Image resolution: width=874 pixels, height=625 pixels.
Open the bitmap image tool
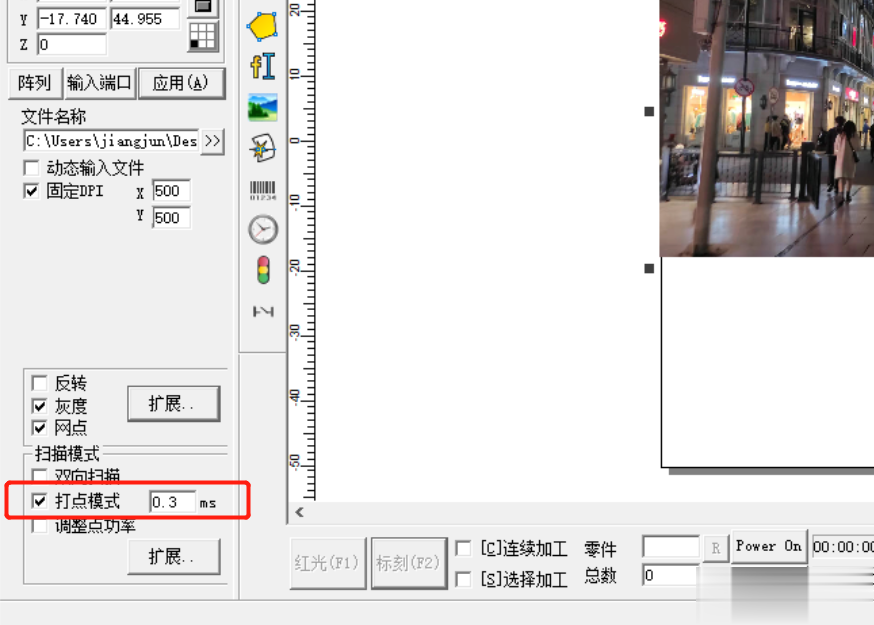pos(262,109)
